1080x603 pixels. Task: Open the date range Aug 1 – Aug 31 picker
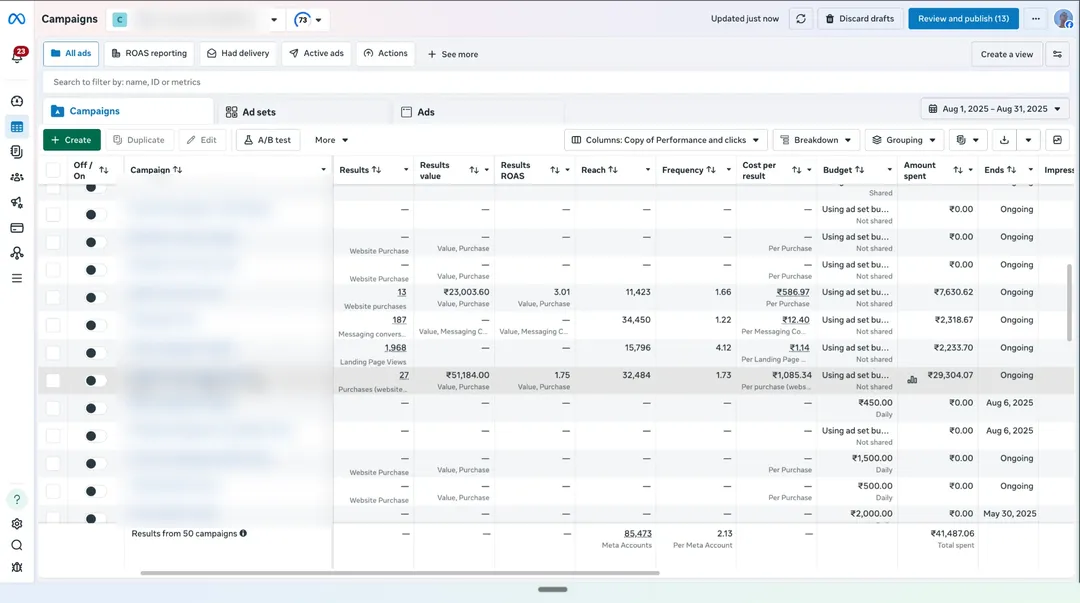pyautogui.click(x=995, y=109)
